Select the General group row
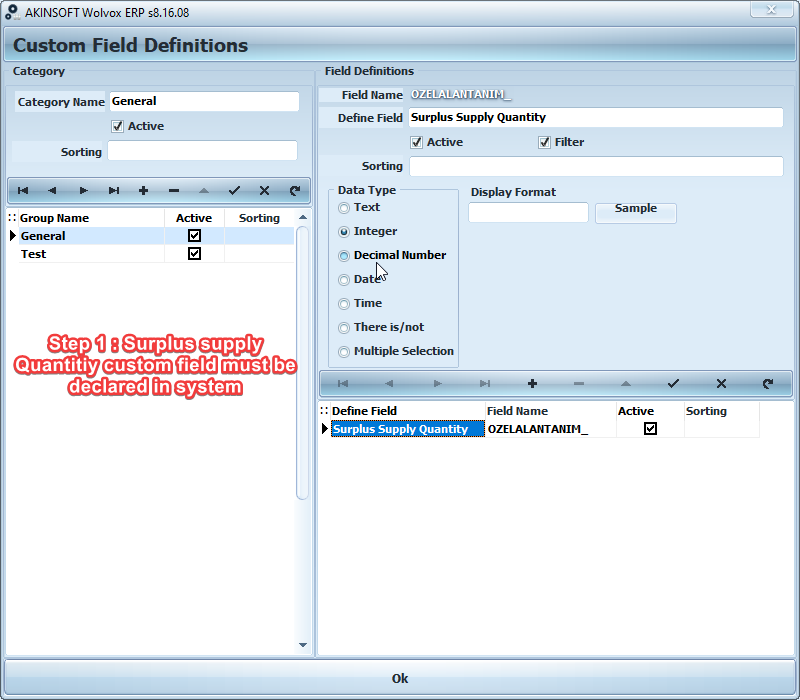 pyautogui.click(x=156, y=236)
